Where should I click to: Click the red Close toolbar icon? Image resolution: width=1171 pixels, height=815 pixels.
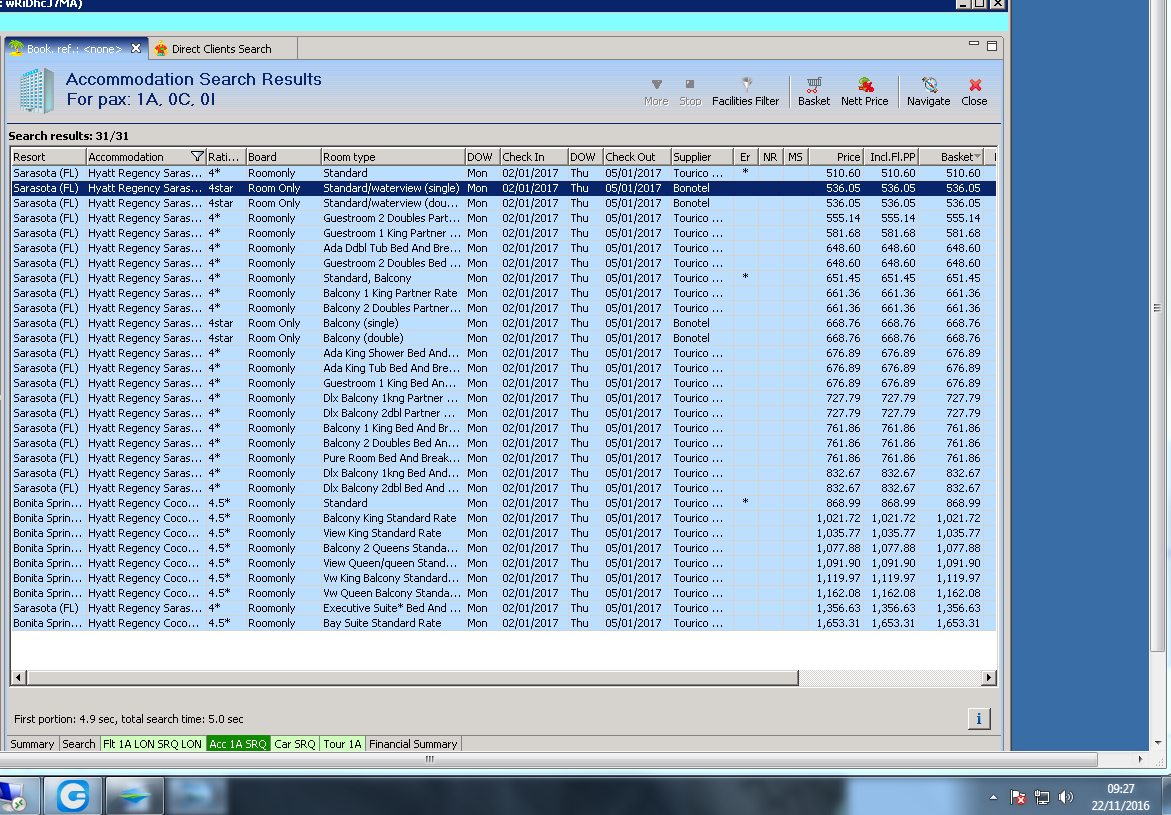(x=974, y=92)
